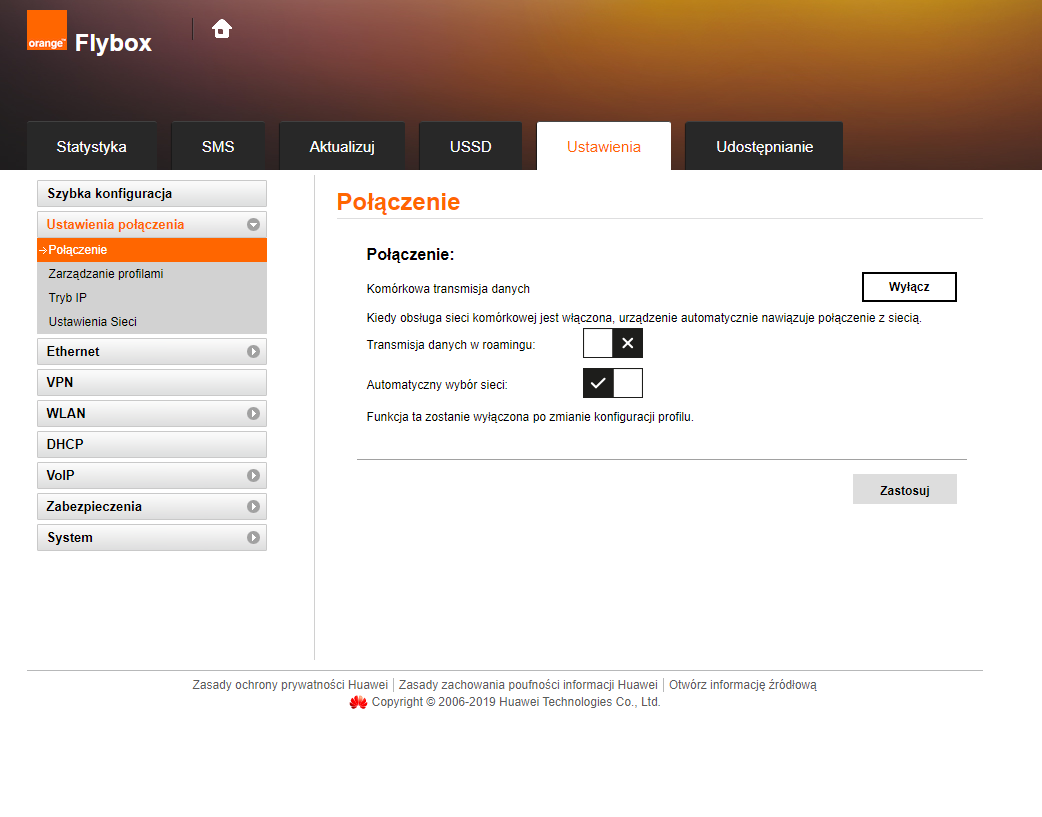Collapse Ustawienia połączenia

[254, 224]
